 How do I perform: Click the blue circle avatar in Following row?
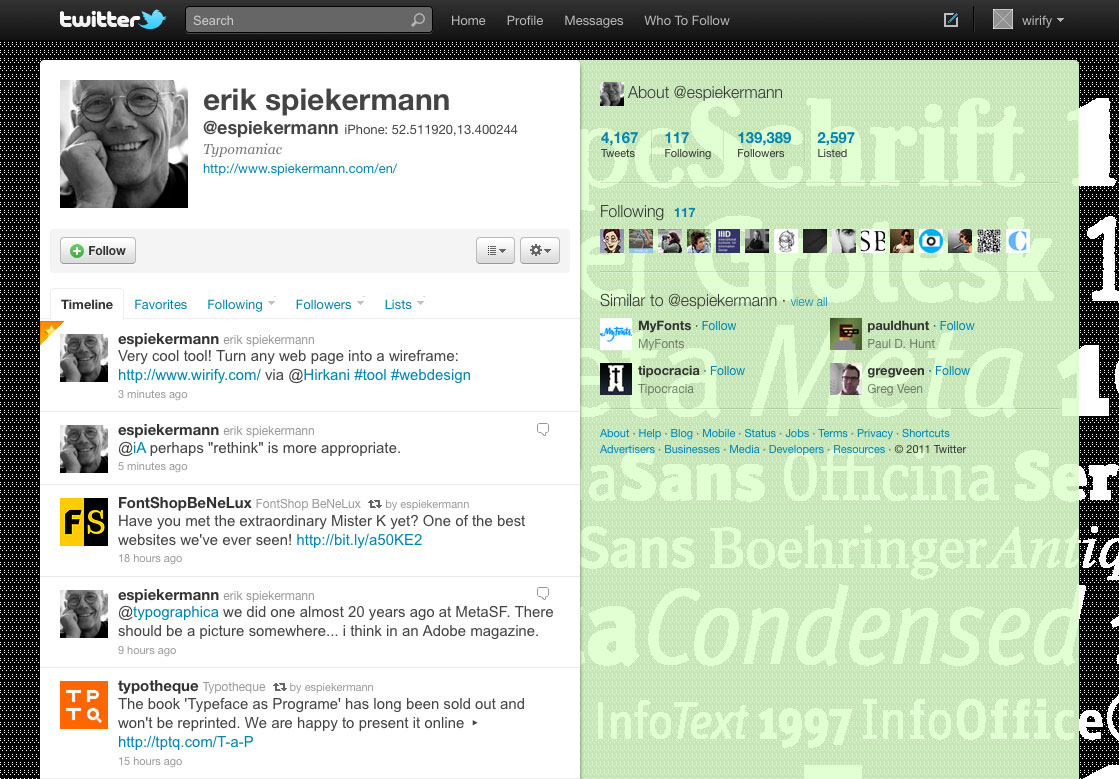931,241
